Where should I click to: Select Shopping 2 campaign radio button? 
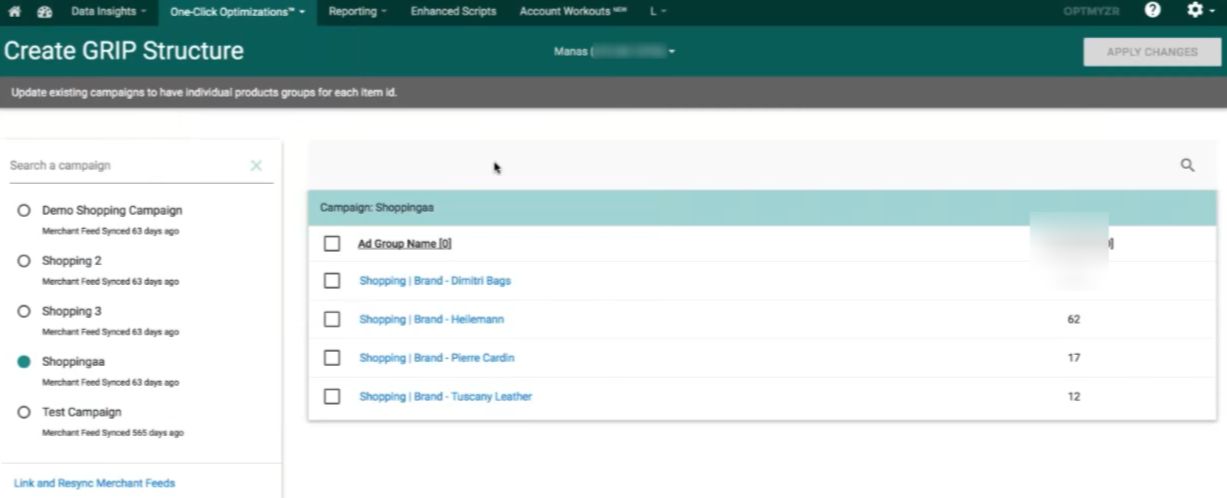24,261
